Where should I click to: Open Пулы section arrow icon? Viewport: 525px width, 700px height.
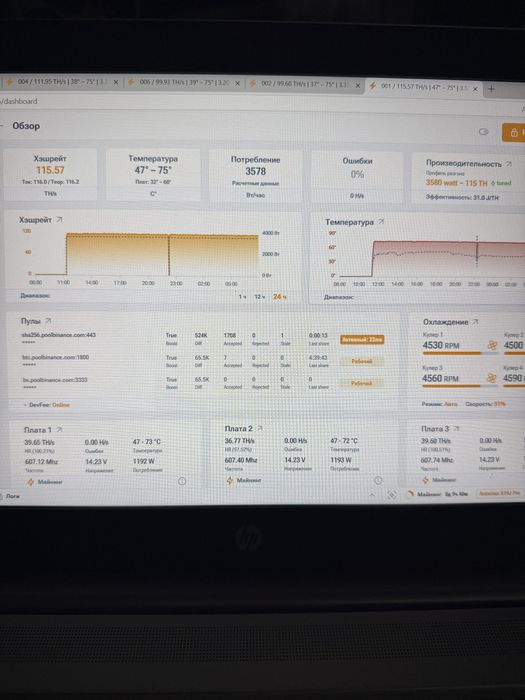pos(49,321)
